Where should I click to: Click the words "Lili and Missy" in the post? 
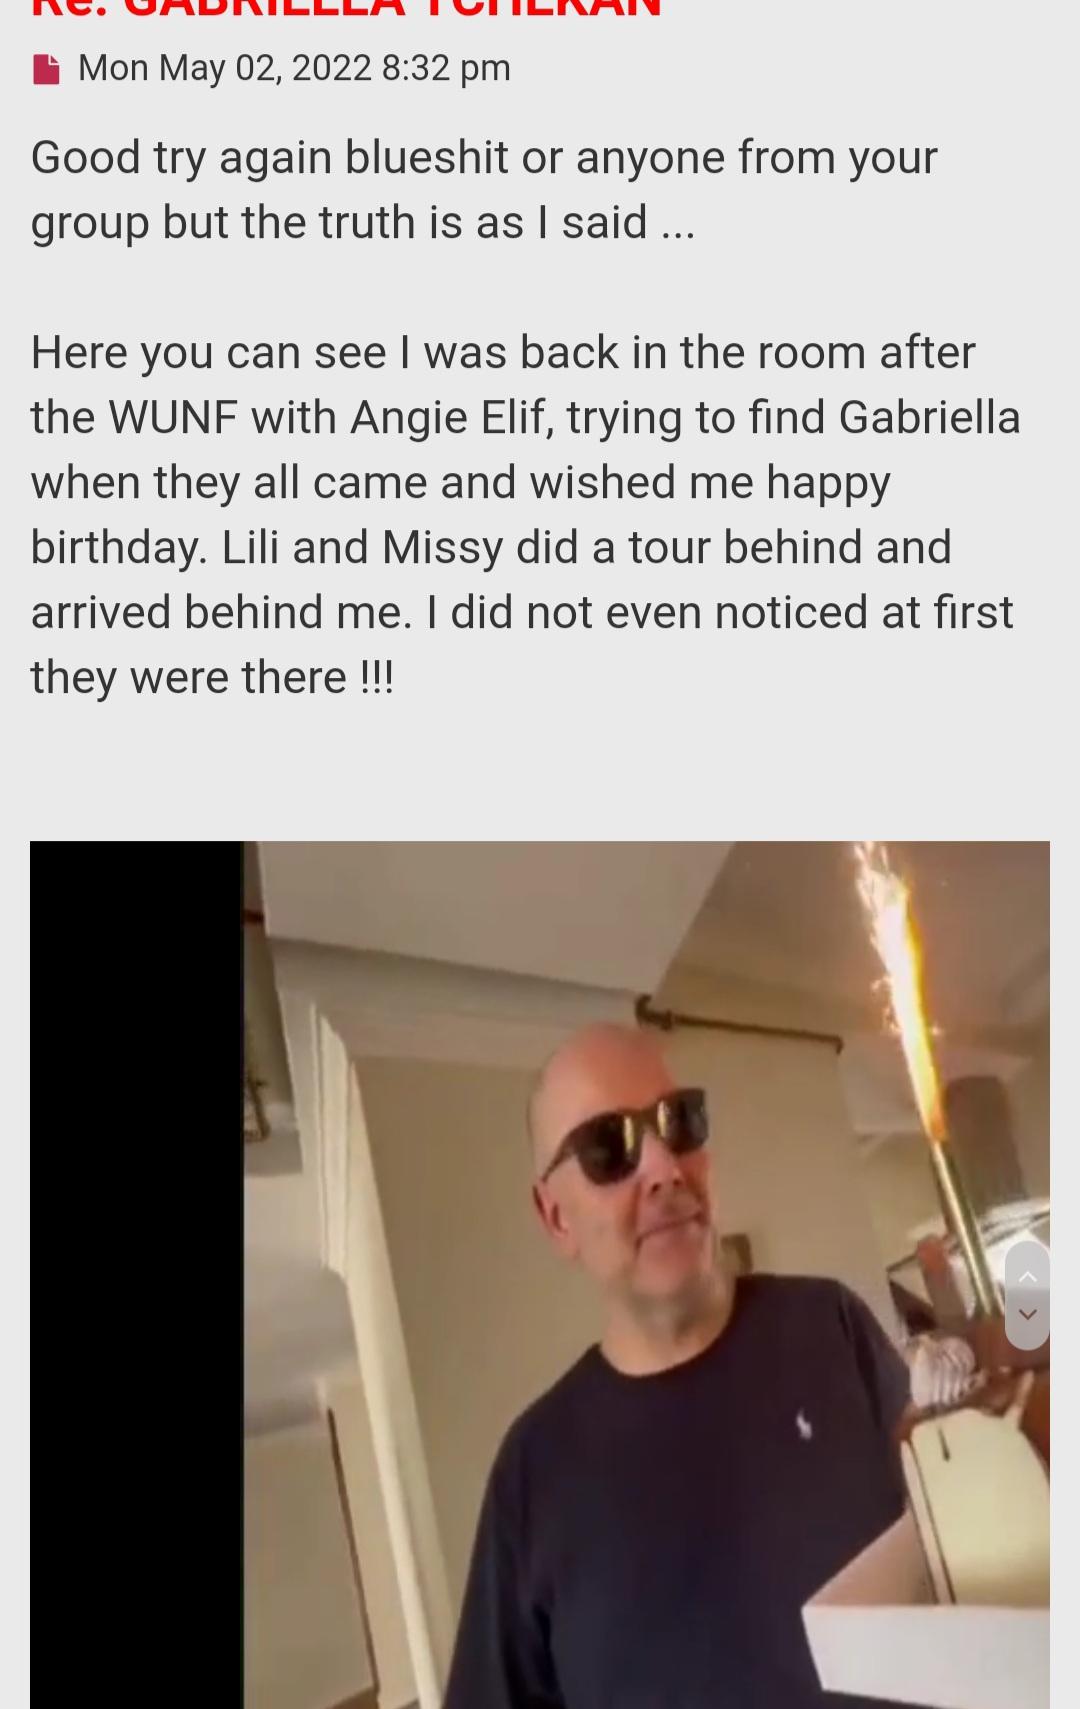(x=362, y=548)
